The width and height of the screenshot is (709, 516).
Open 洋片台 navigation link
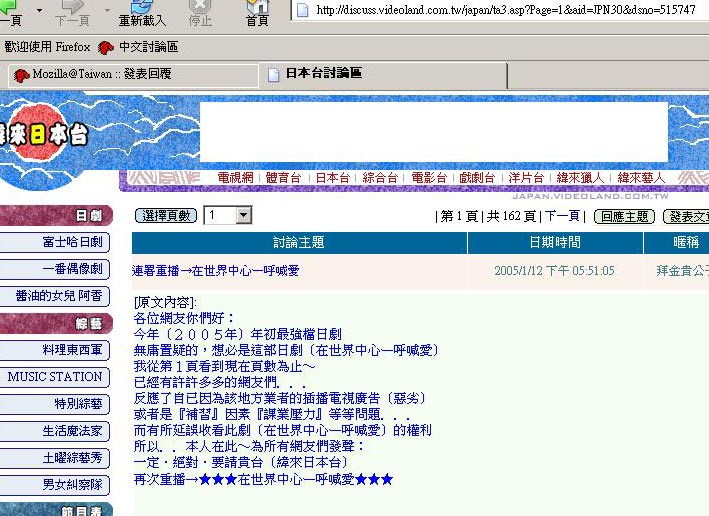pos(526,178)
